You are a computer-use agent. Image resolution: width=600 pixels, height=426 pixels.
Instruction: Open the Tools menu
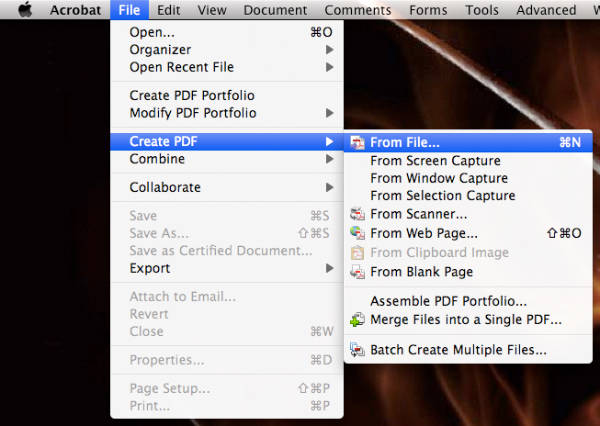(x=482, y=10)
